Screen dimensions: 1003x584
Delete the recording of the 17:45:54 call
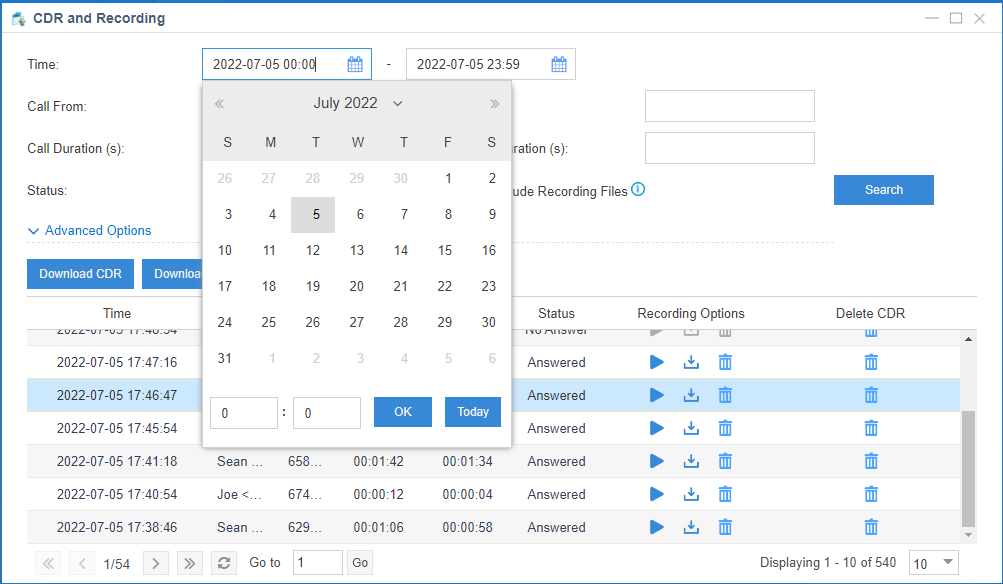(725, 428)
